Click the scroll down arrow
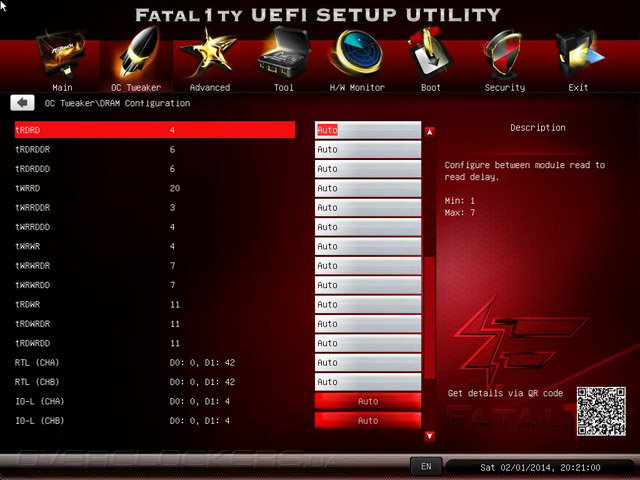 tap(429, 436)
